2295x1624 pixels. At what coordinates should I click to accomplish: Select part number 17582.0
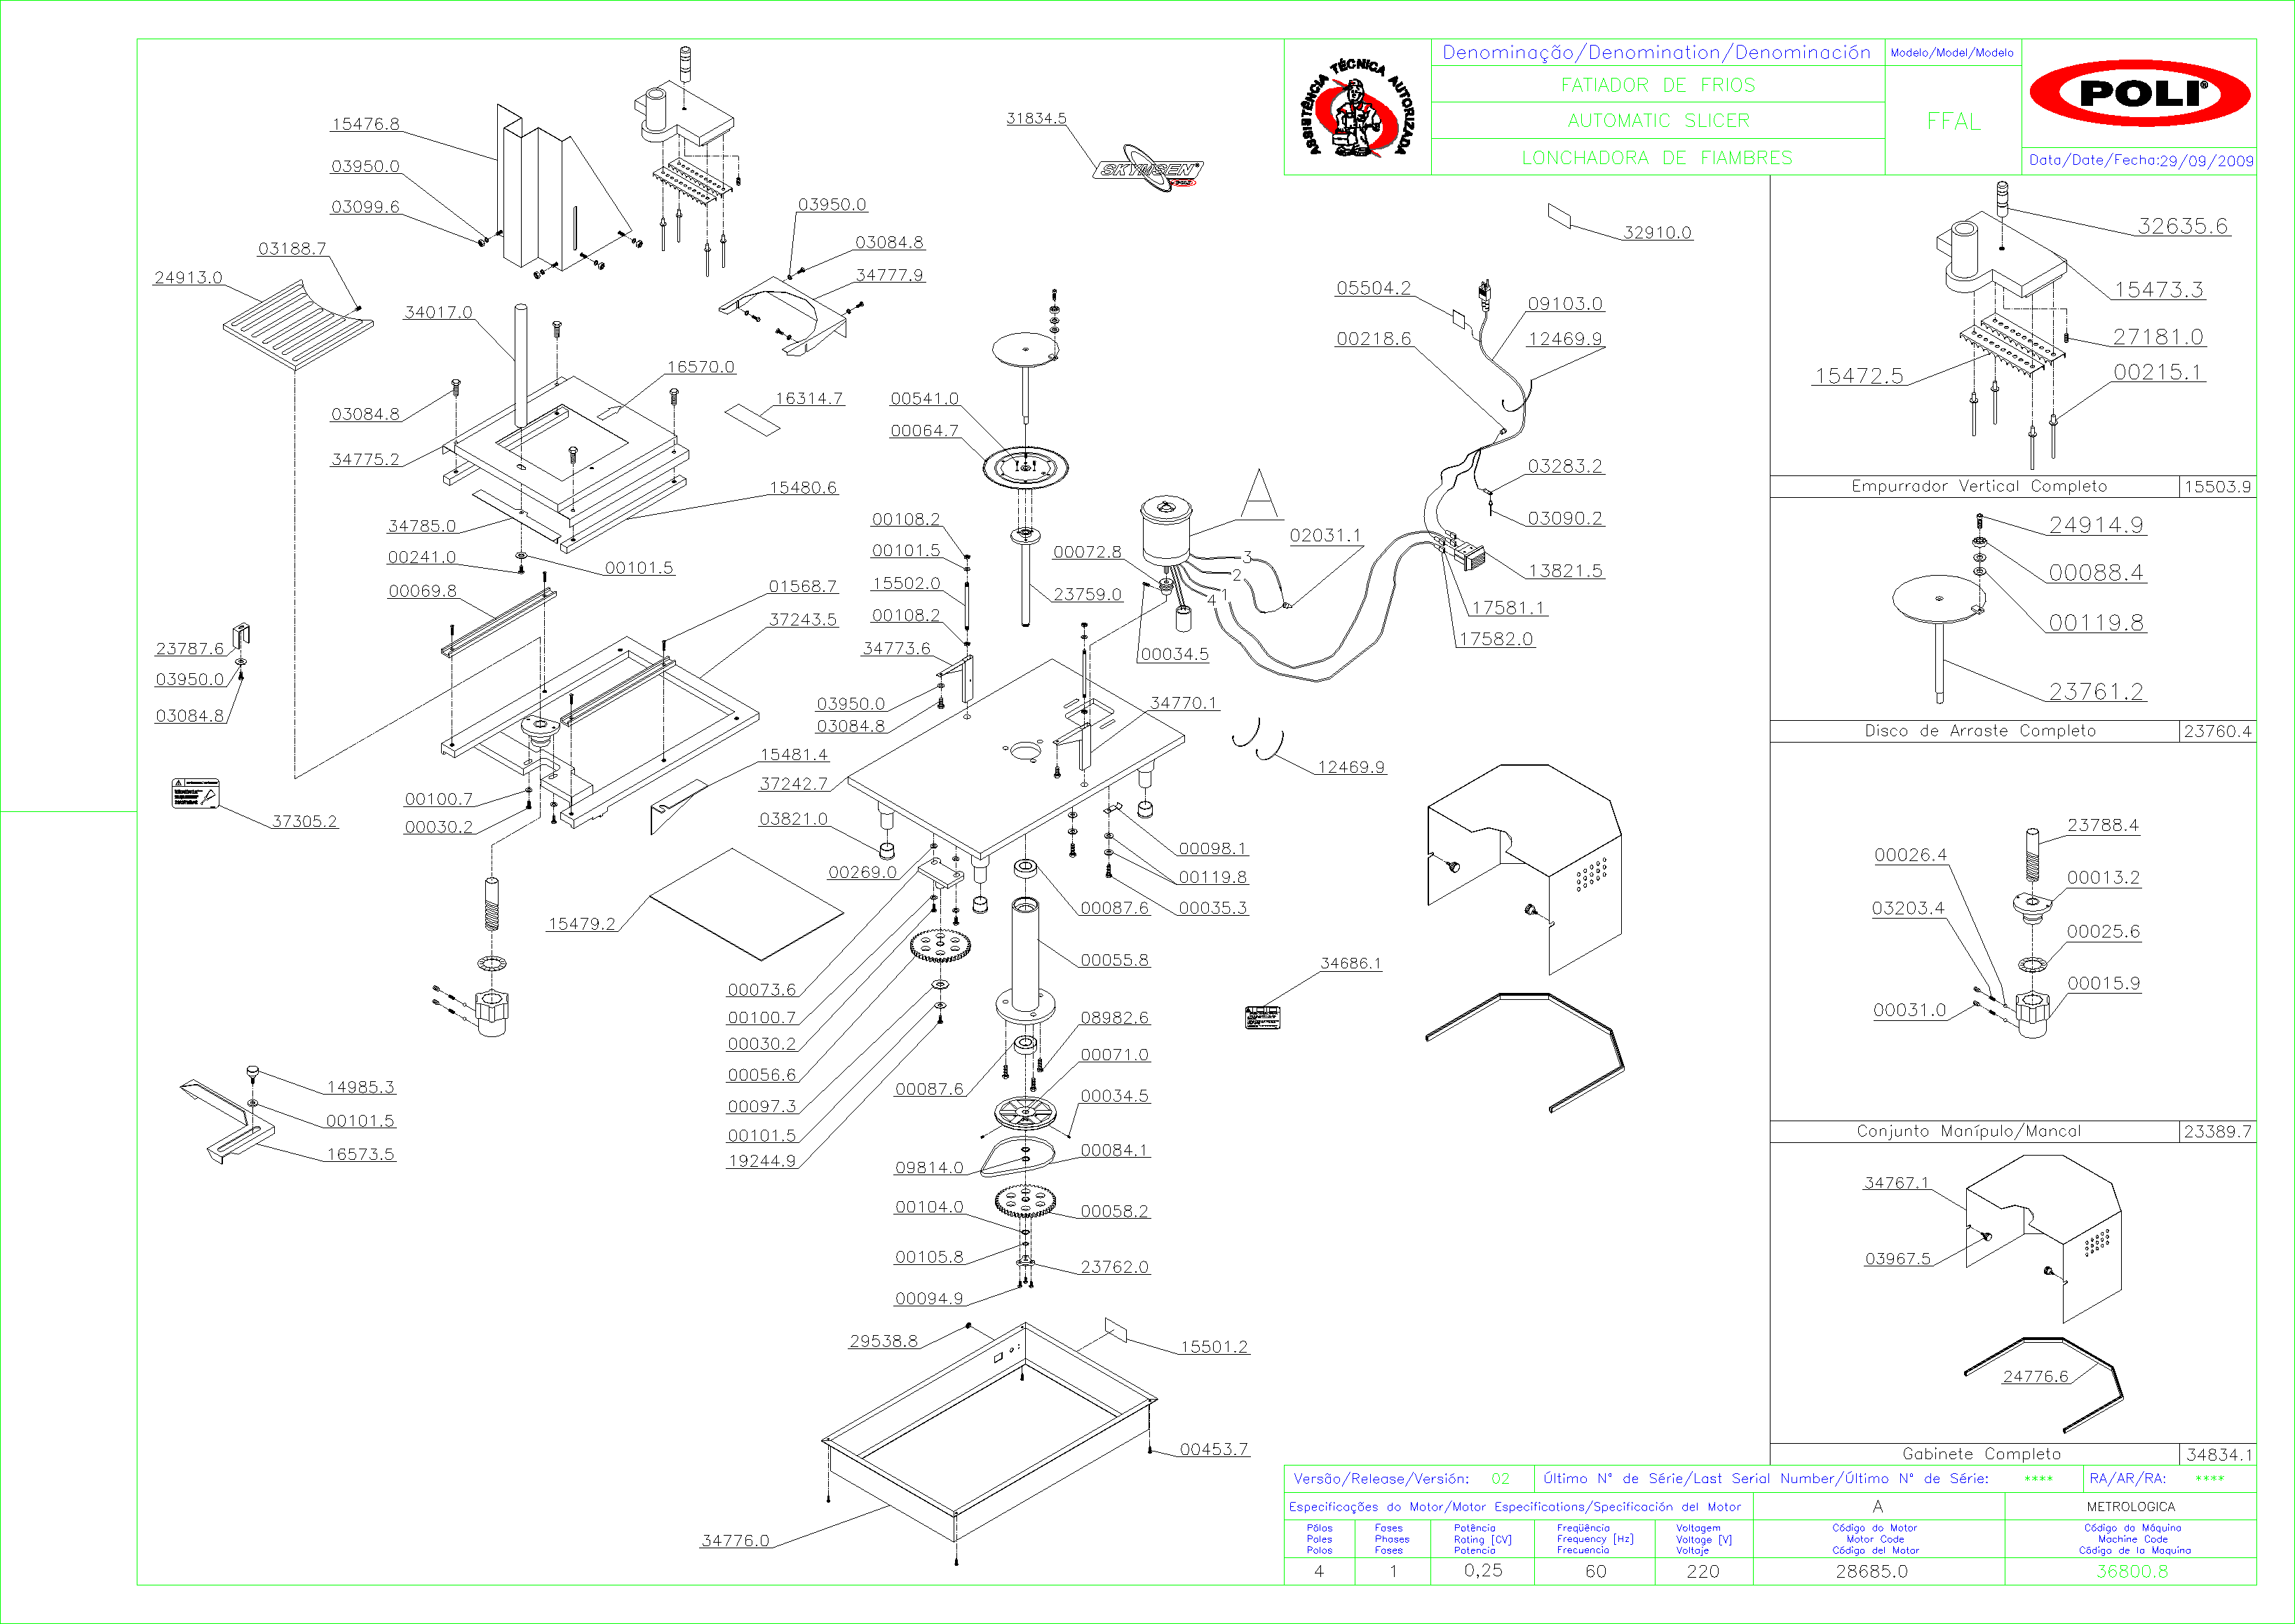pyautogui.click(x=1496, y=639)
